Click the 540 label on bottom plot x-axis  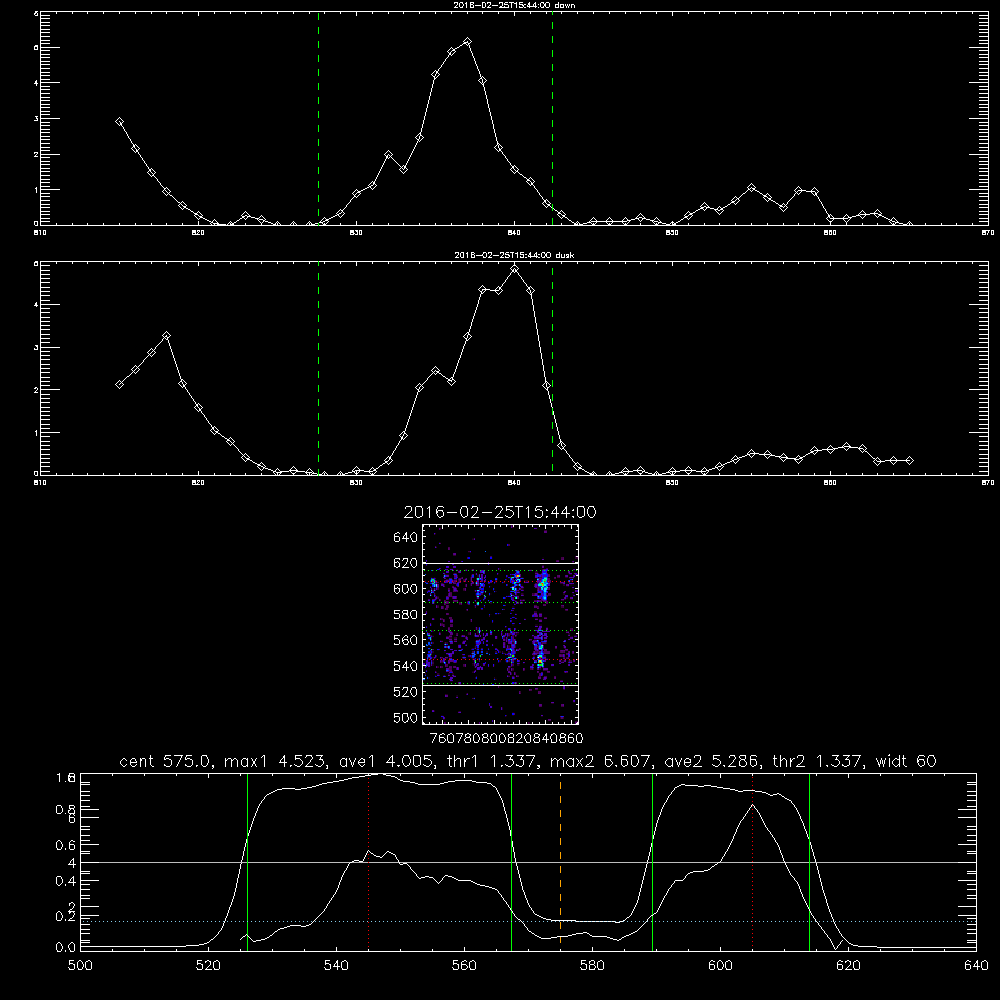[x=336, y=965]
